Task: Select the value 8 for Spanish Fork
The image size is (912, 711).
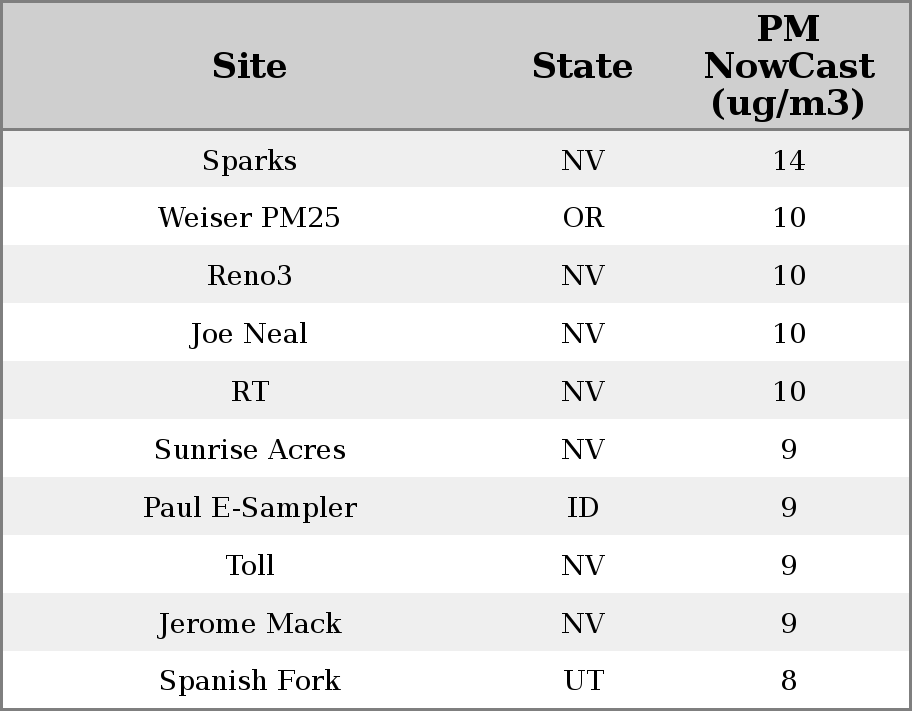Action: [x=788, y=681]
